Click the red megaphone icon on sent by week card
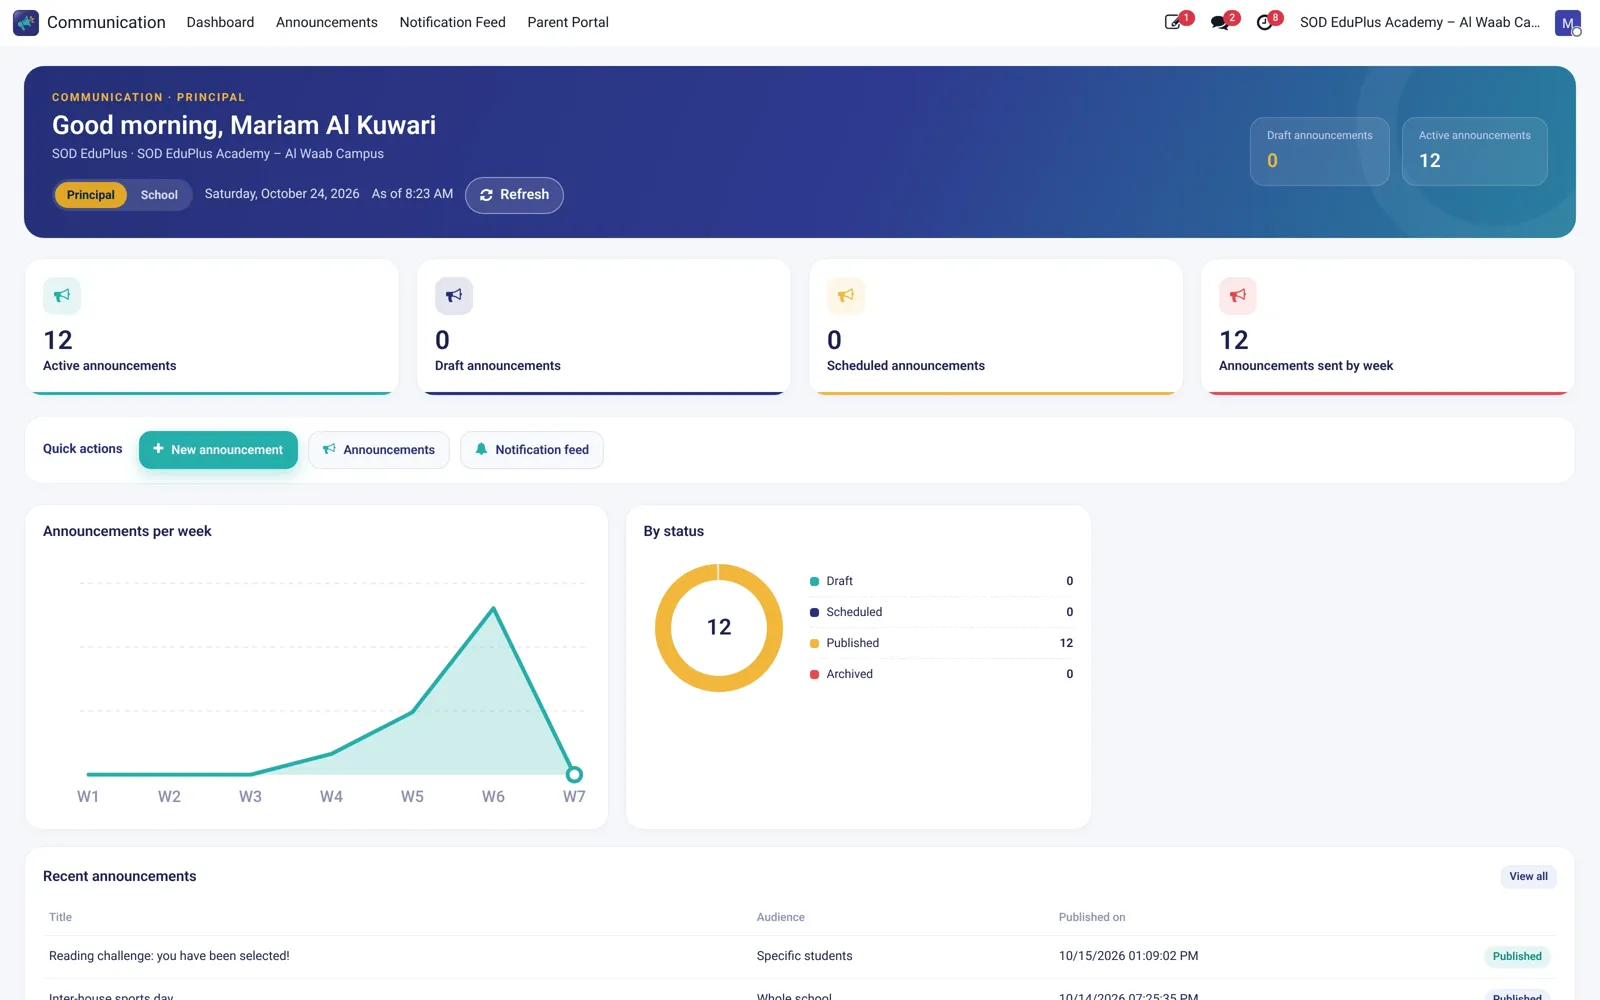 click(x=1238, y=296)
